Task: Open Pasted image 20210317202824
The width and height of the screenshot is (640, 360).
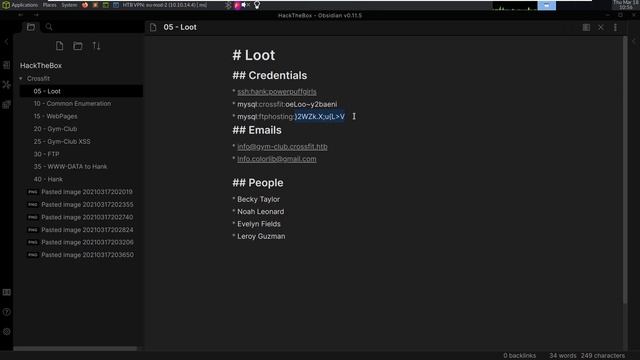Action: [x=81, y=230]
